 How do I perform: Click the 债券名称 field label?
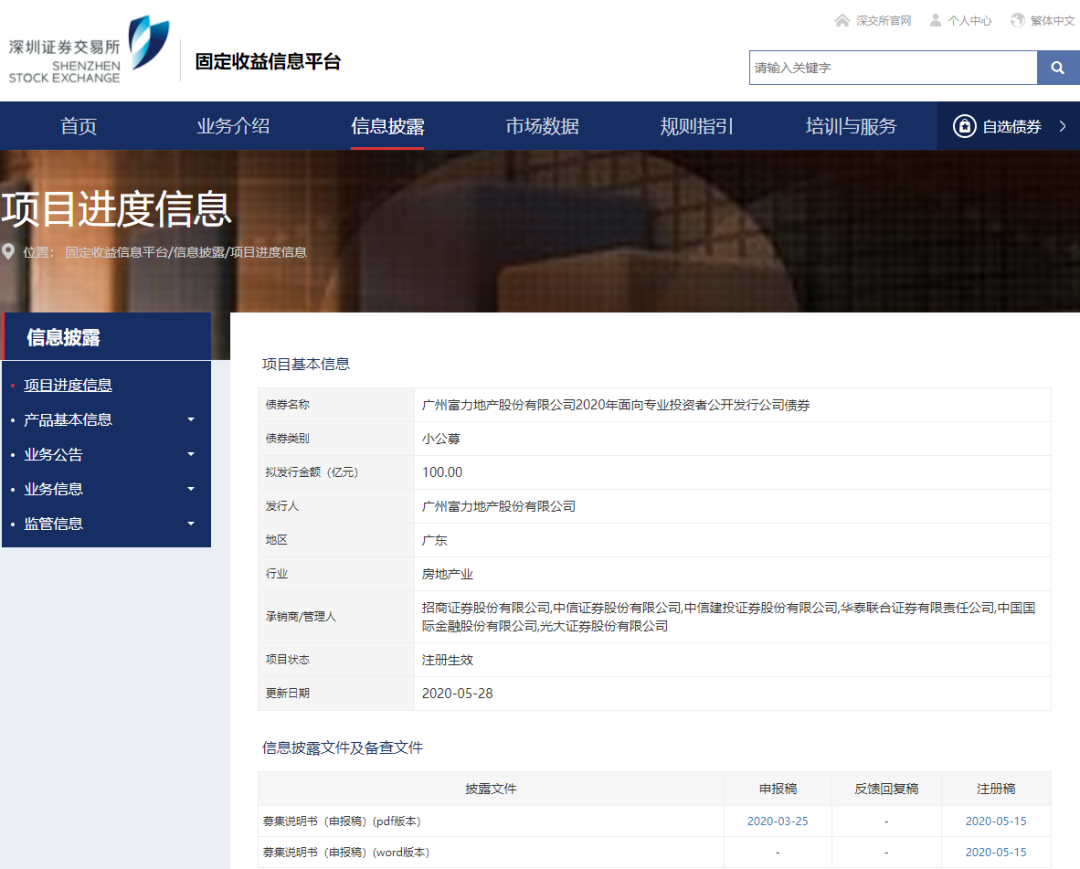point(287,404)
